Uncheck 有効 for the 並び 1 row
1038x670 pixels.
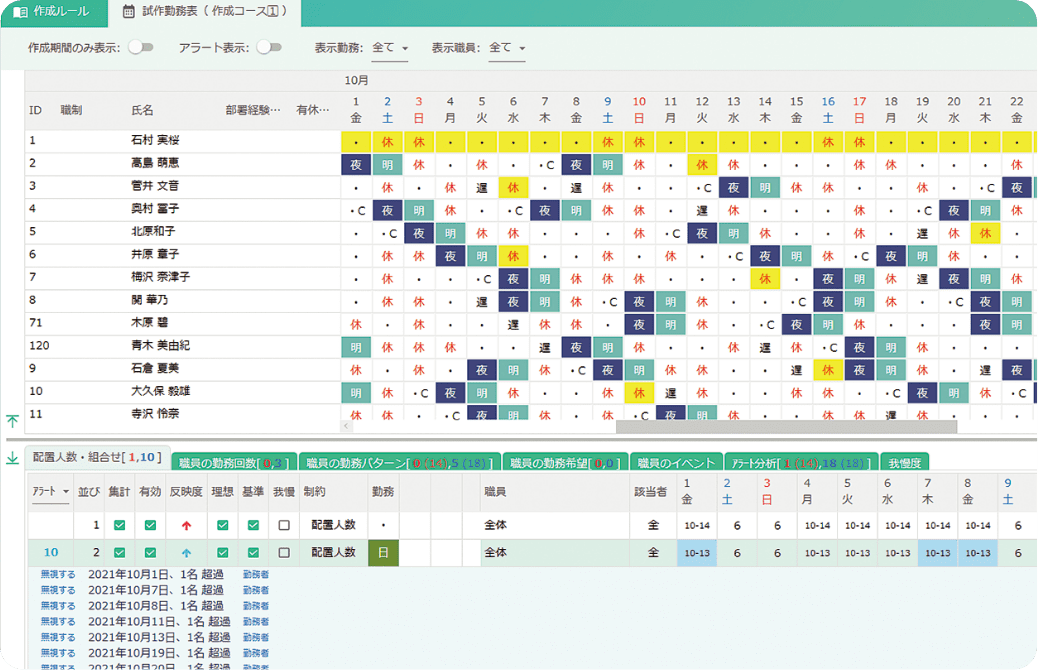[150, 525]
